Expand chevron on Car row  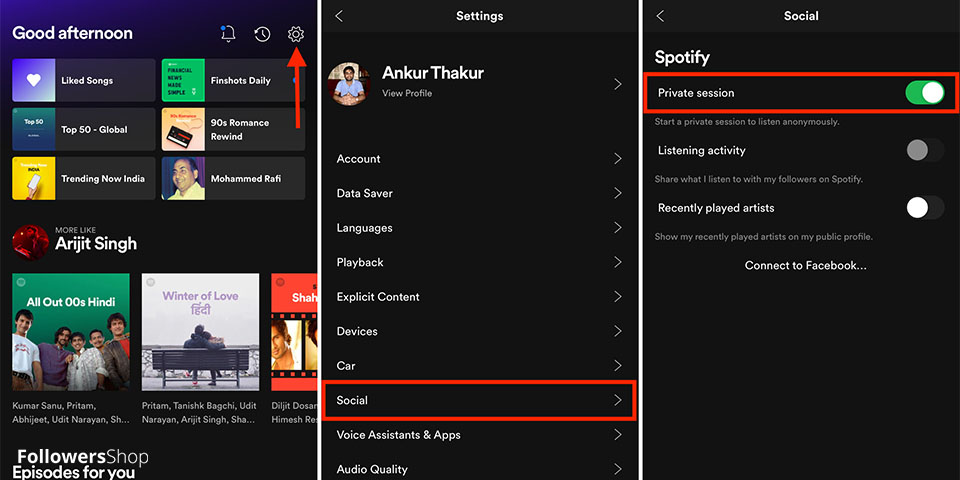[x=618, y=366]
